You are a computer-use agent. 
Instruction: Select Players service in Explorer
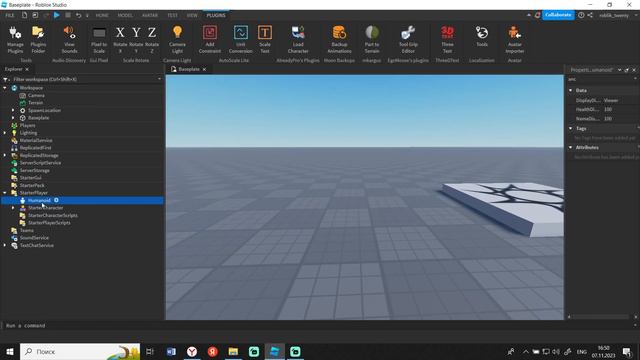[27, 125]
